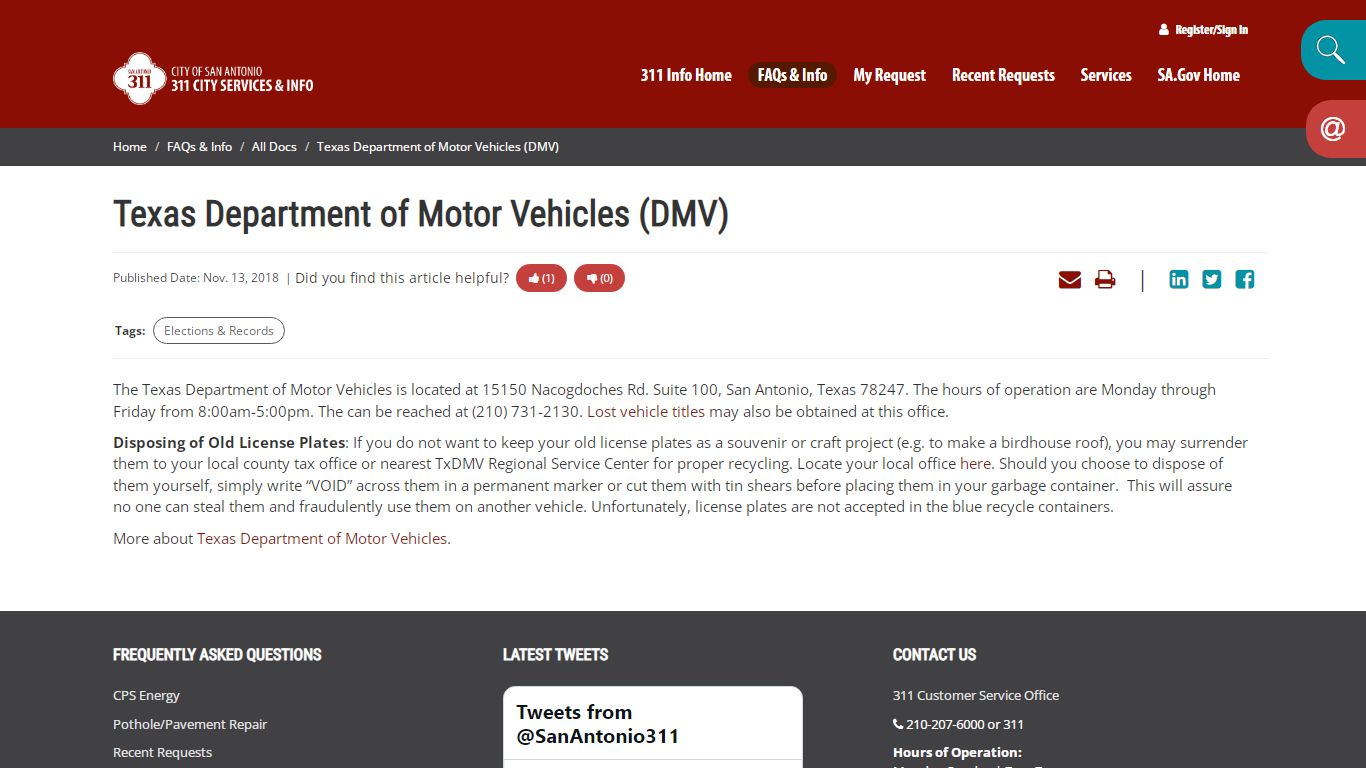Click the red @ contact tab
The height and width of the screenshot is (768, 1366).
[x=1333, y=129]
